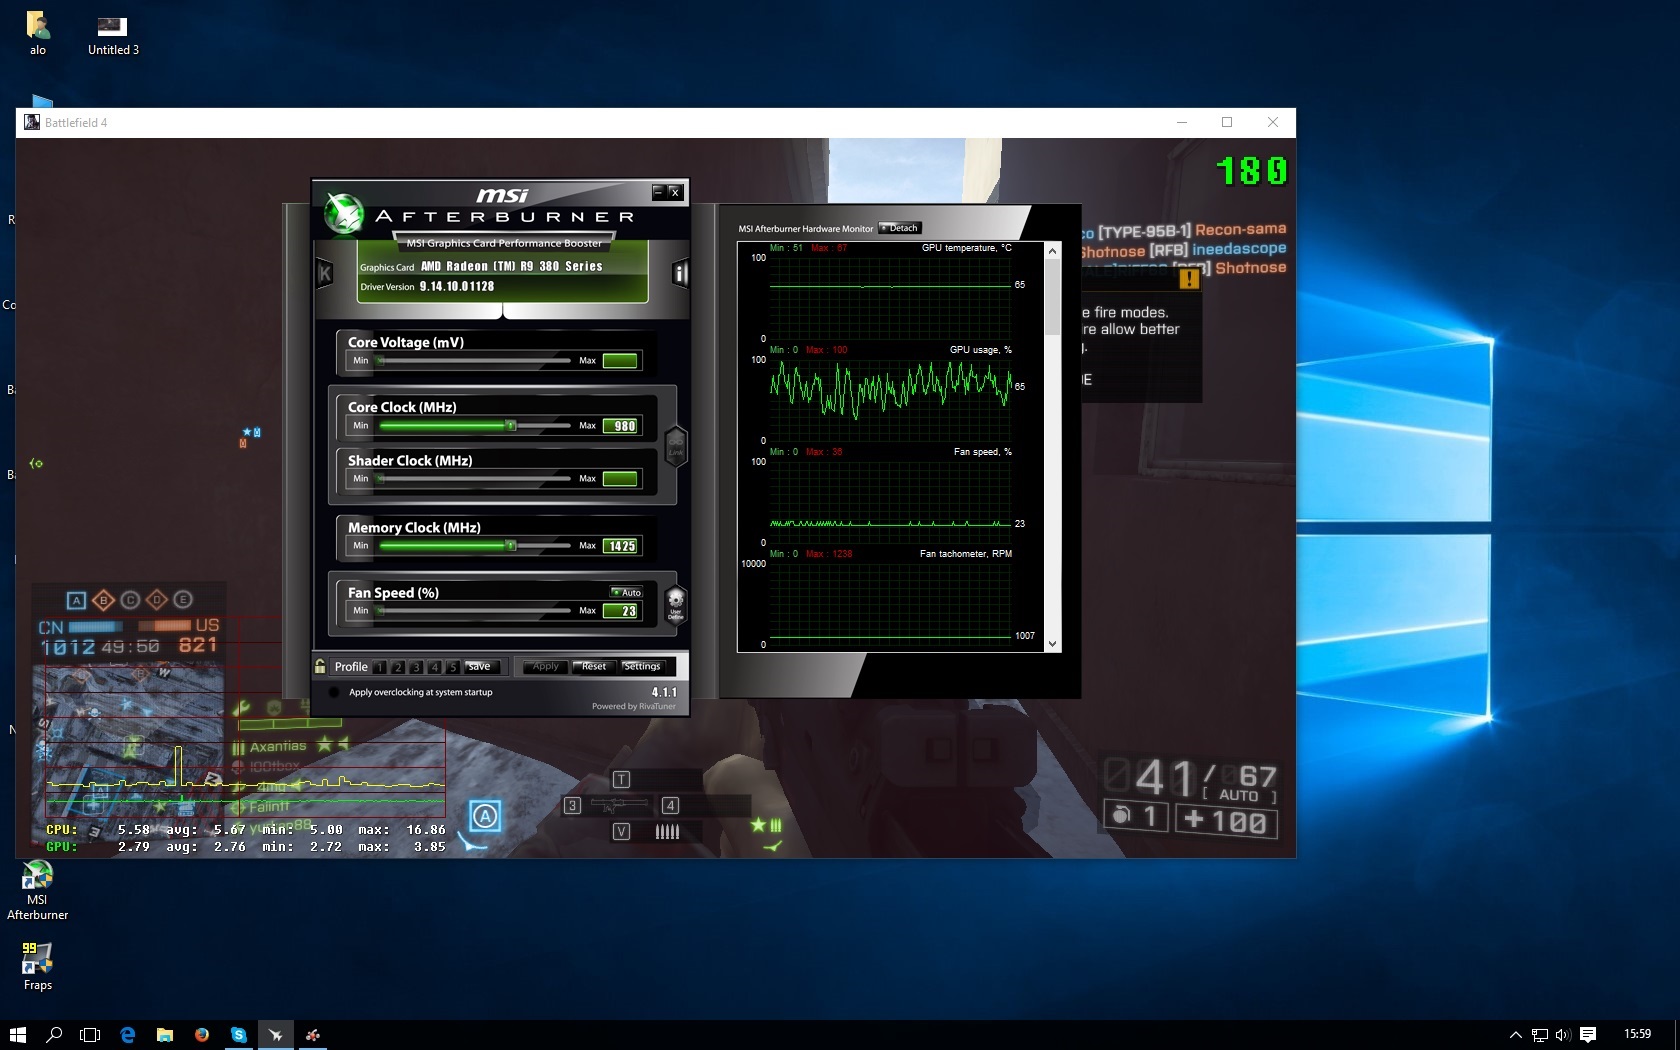Click the Apply button in Afterburner
The image size is (1680, 1050).
coord(546,666)
